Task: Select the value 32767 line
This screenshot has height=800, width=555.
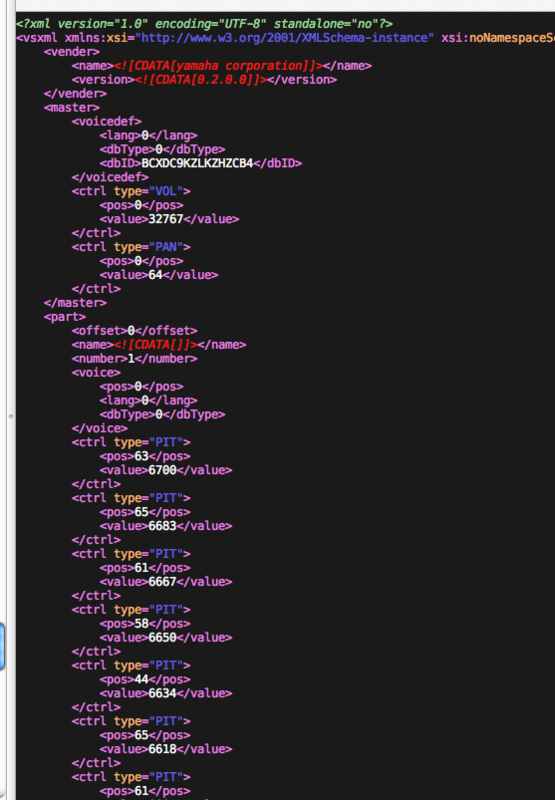Action: (x=169, y=219)
